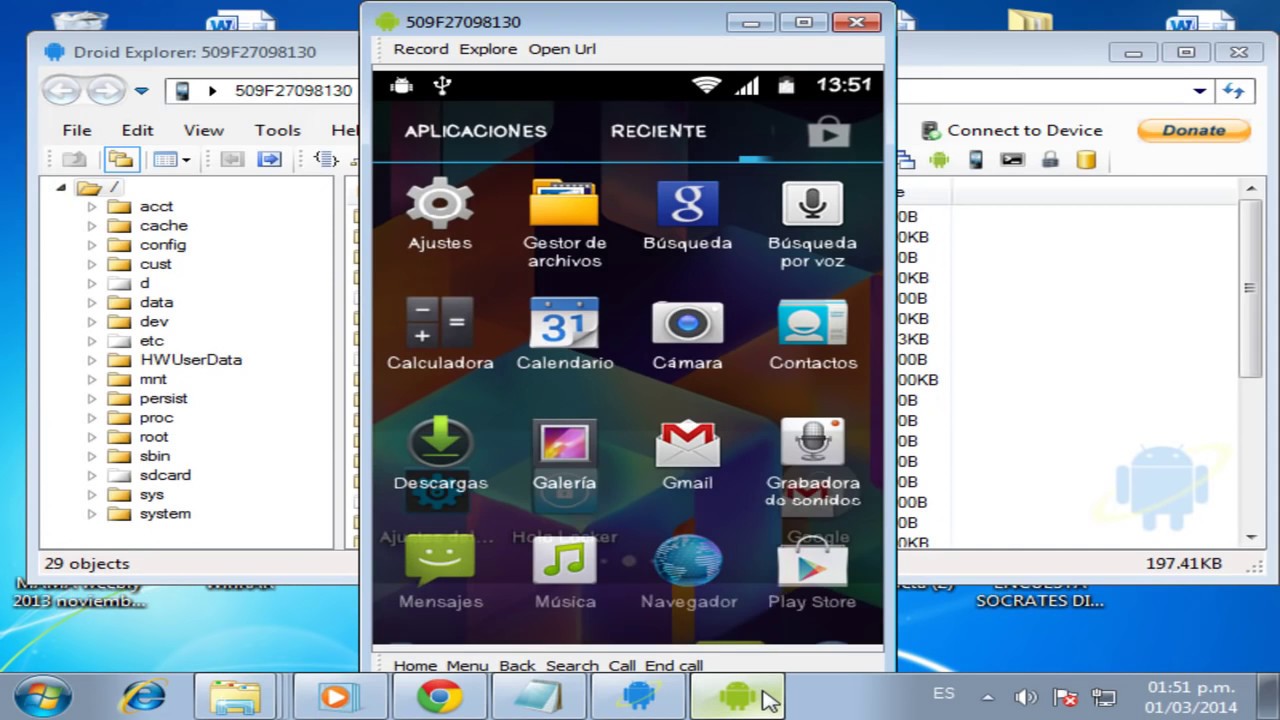Click the Connect to Device button

point(1012,130)
